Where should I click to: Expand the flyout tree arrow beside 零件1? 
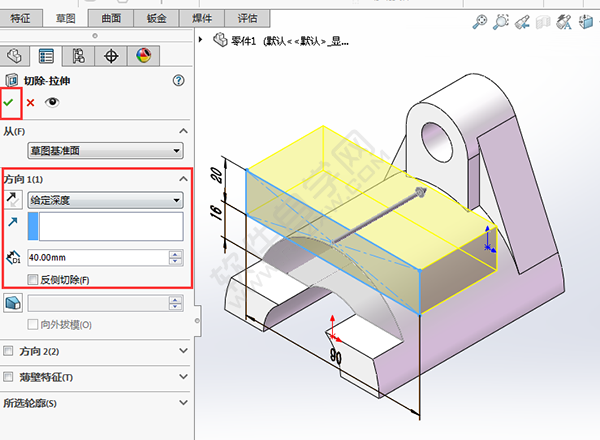pos(200,39)
